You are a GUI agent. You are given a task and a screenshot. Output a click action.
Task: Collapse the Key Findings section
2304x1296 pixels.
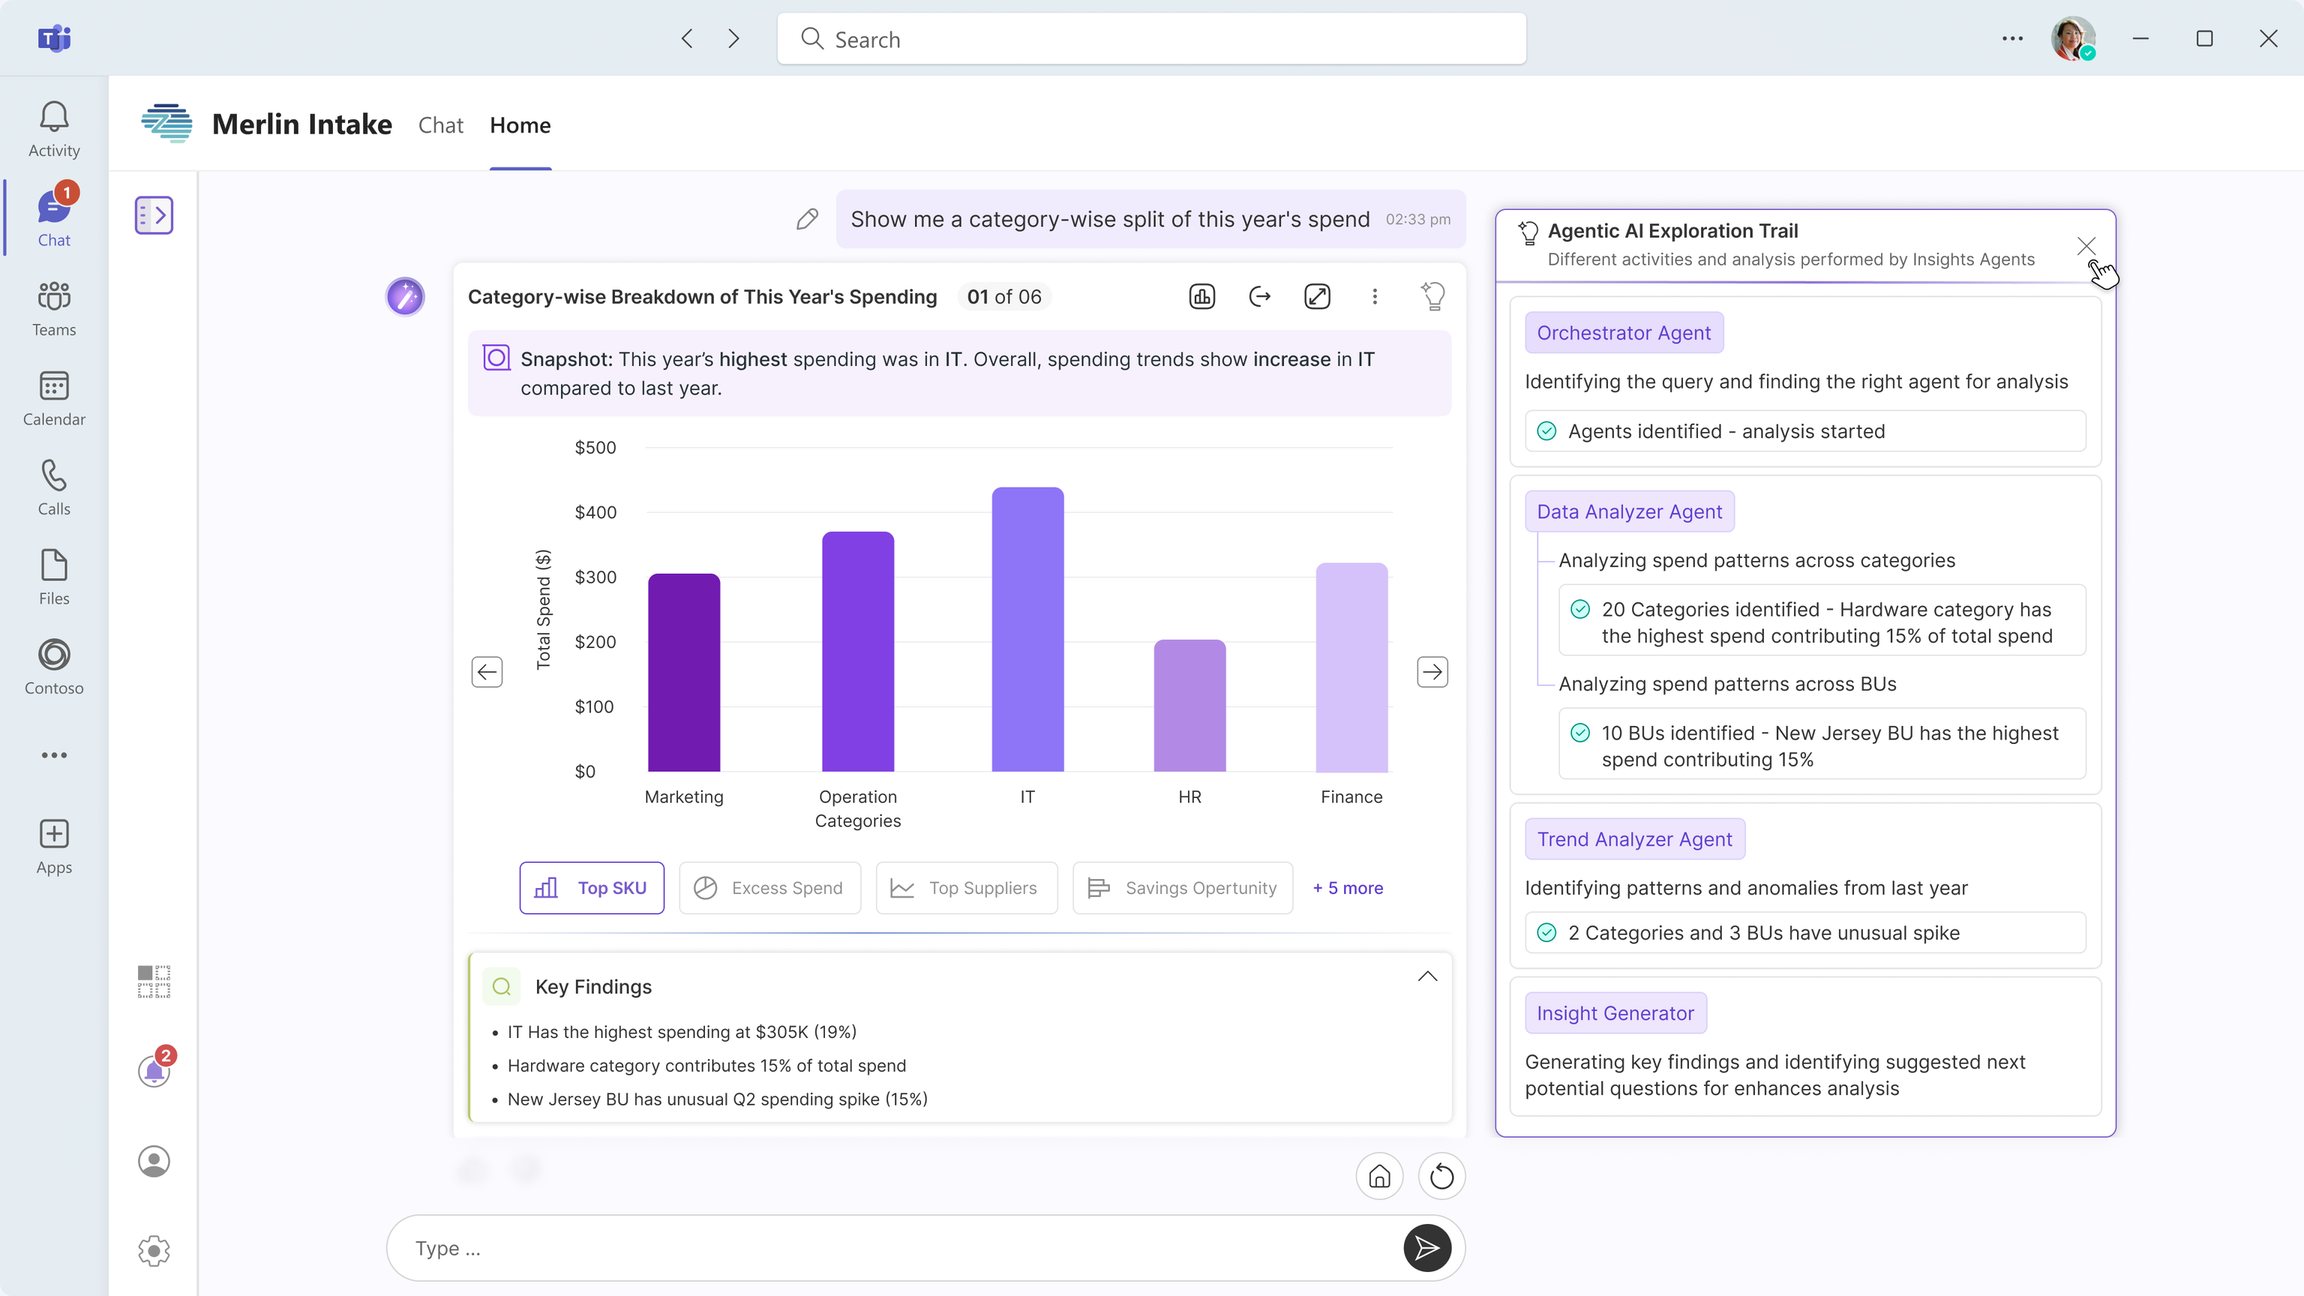(1427, 977)
